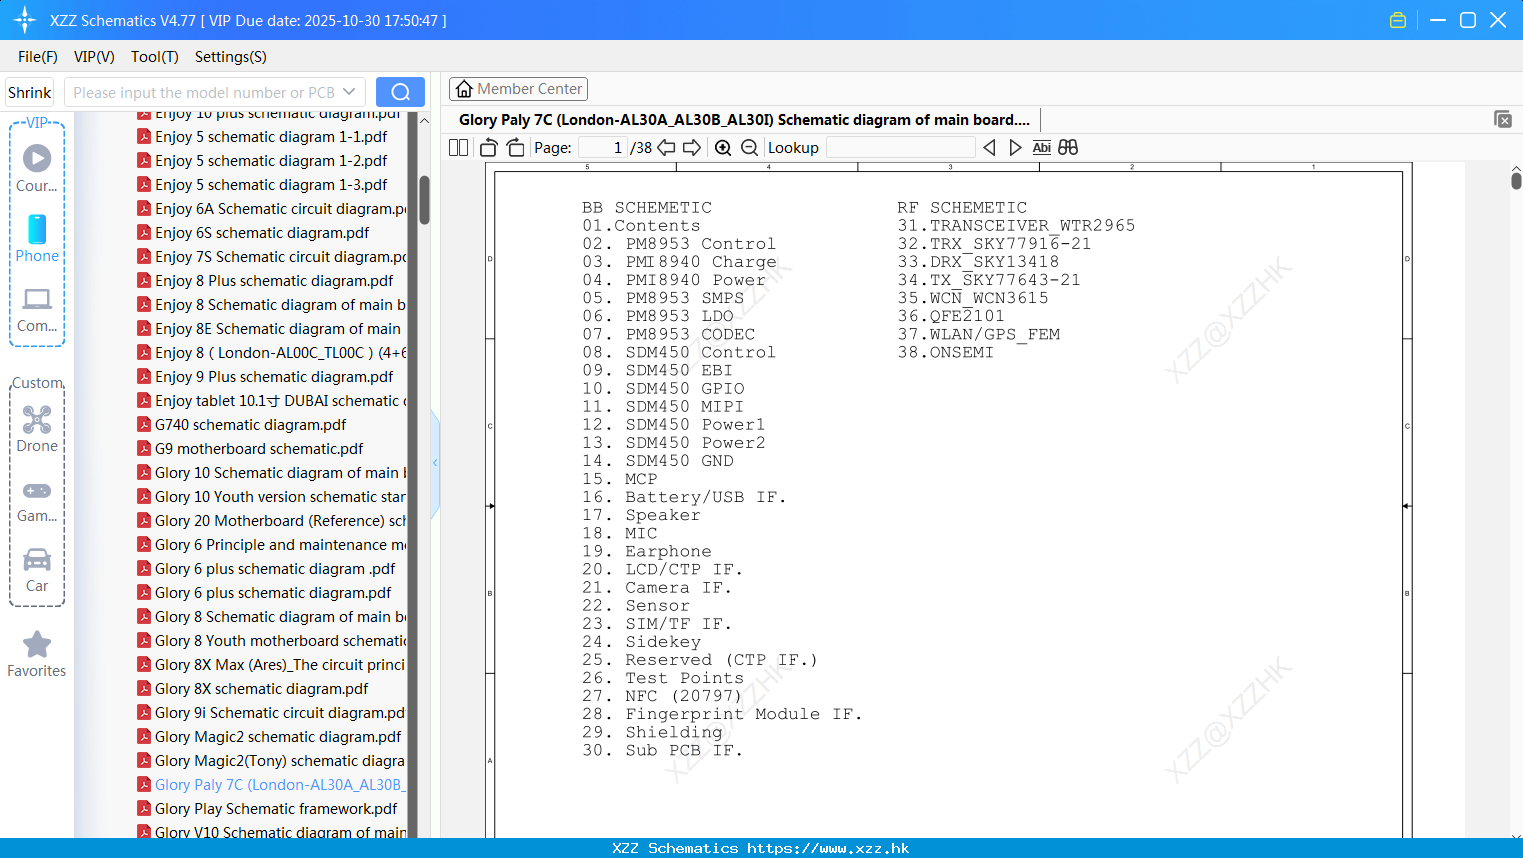Click the document viewer vertical scrollbar thumb
Image resolution: width=1523 pixels, height=858 pixels.
(x=1516, y=180)
